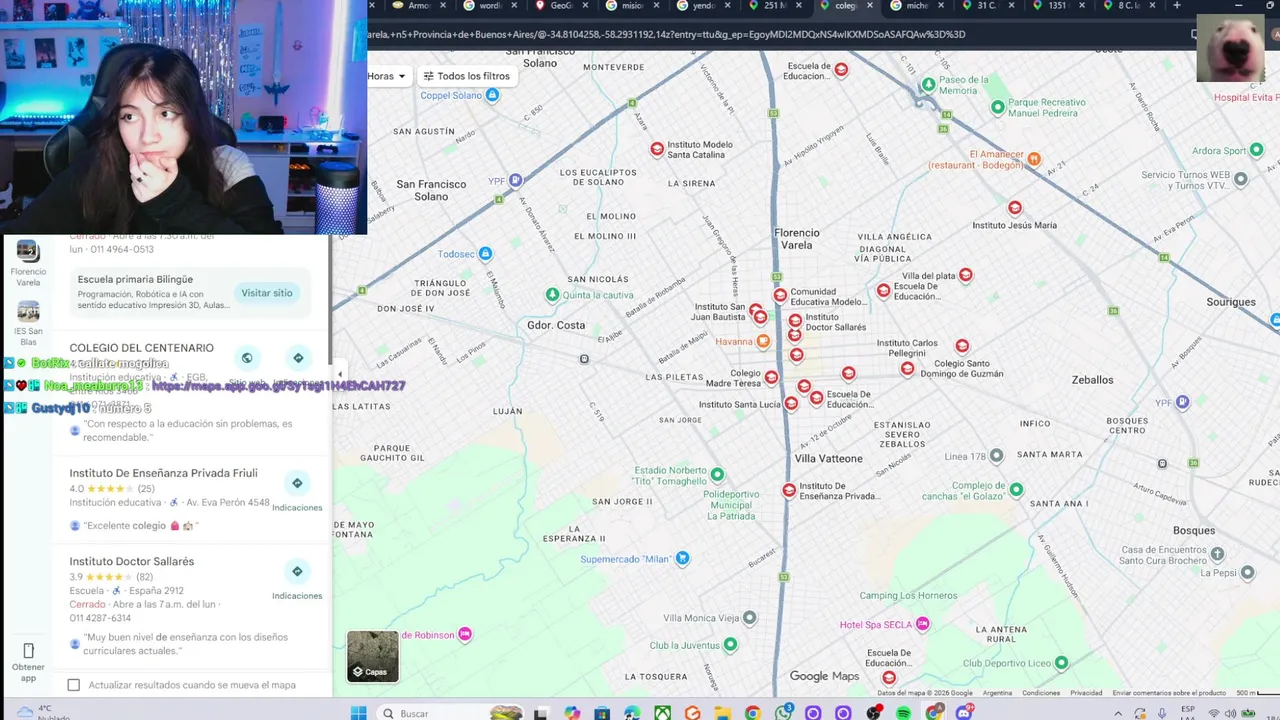The image size is (1280, 720).
Task: Click the Complejo de canchas el Golazo marker
Action: [1016, 490]
